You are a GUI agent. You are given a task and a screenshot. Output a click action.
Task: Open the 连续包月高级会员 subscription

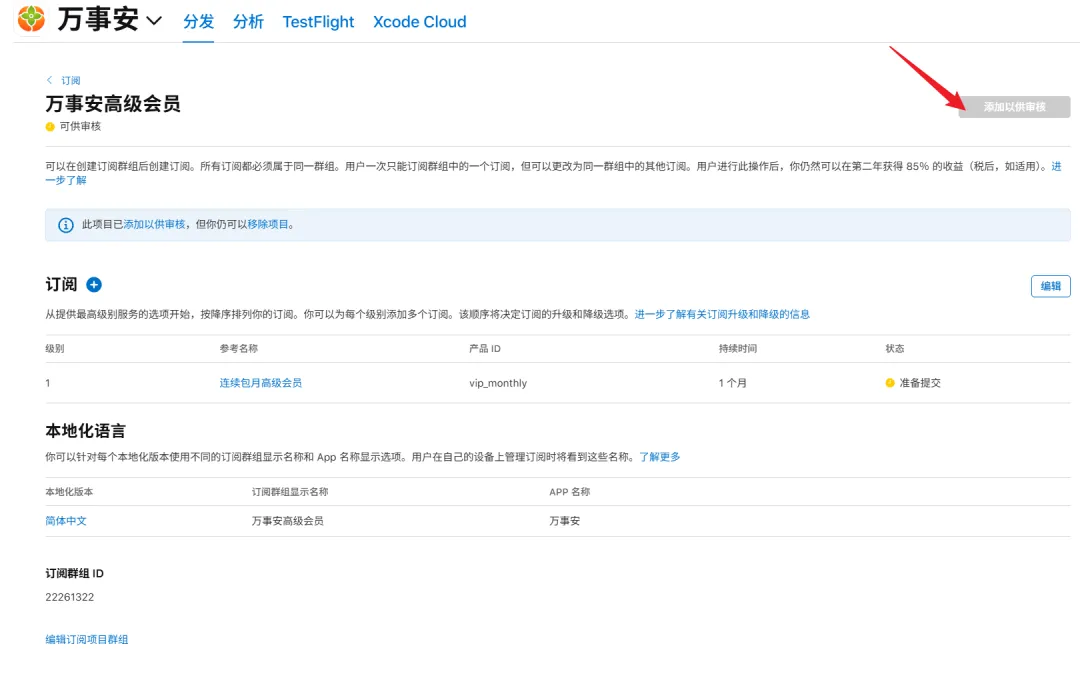click(260, 383)
